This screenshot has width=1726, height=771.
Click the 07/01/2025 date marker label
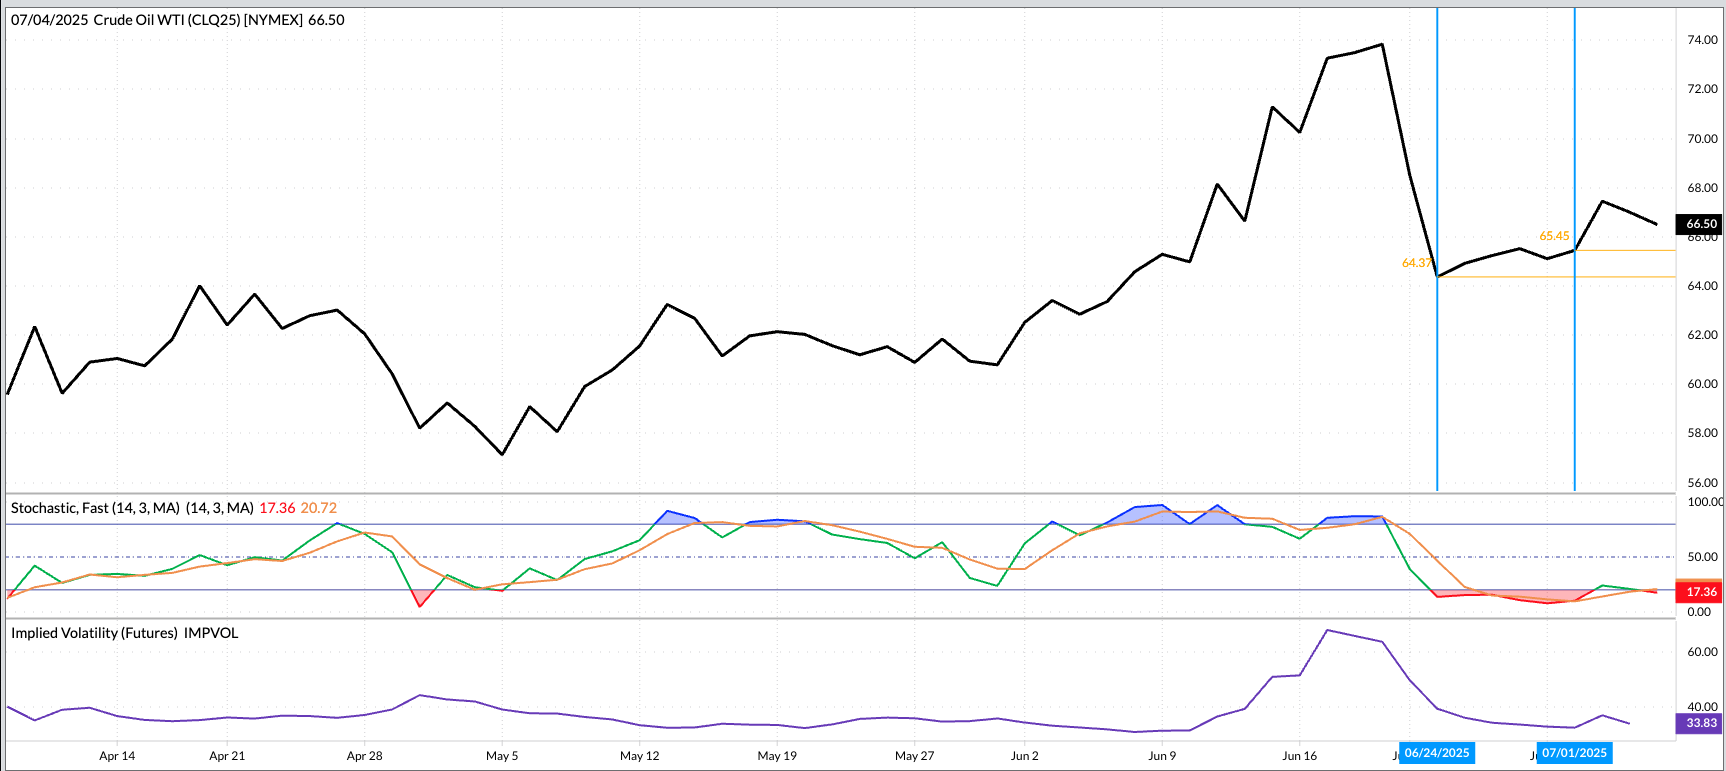pos(1574,753)
